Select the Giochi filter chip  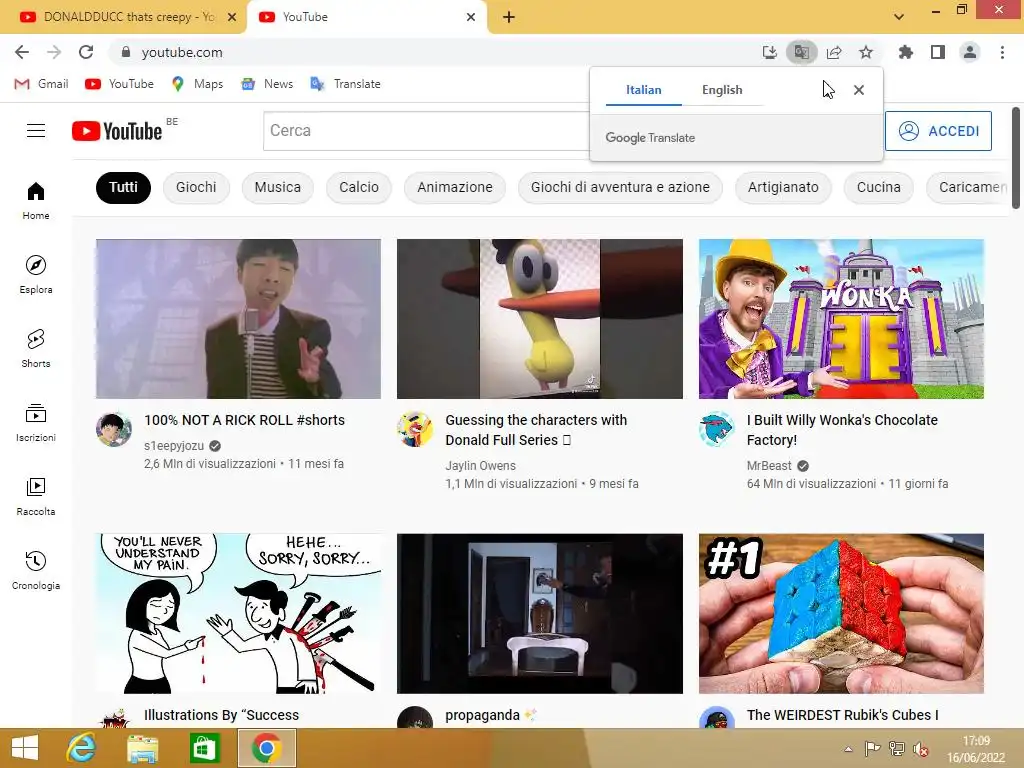click(x=196, y=187)
